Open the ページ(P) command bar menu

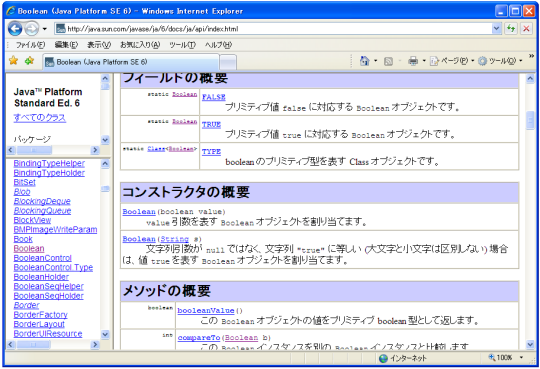452,61
